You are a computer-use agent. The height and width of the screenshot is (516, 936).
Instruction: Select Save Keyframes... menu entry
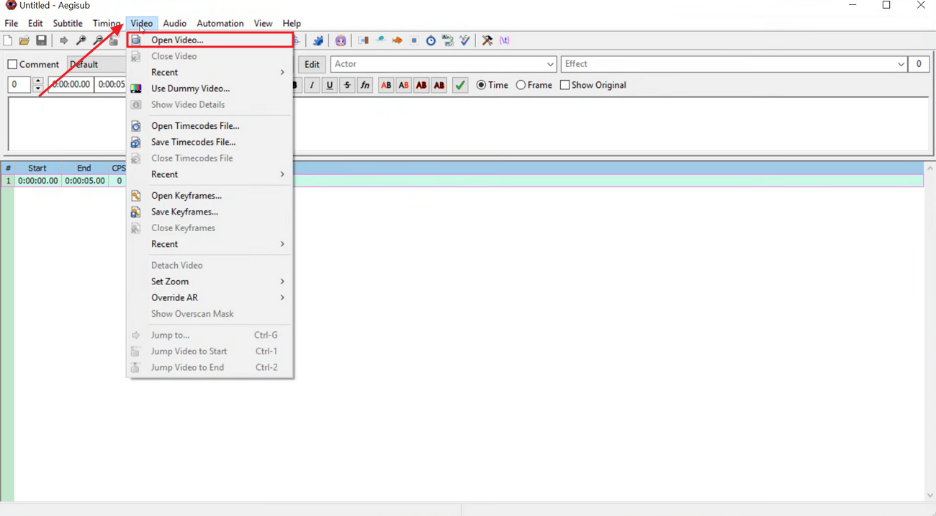point(209,212)
